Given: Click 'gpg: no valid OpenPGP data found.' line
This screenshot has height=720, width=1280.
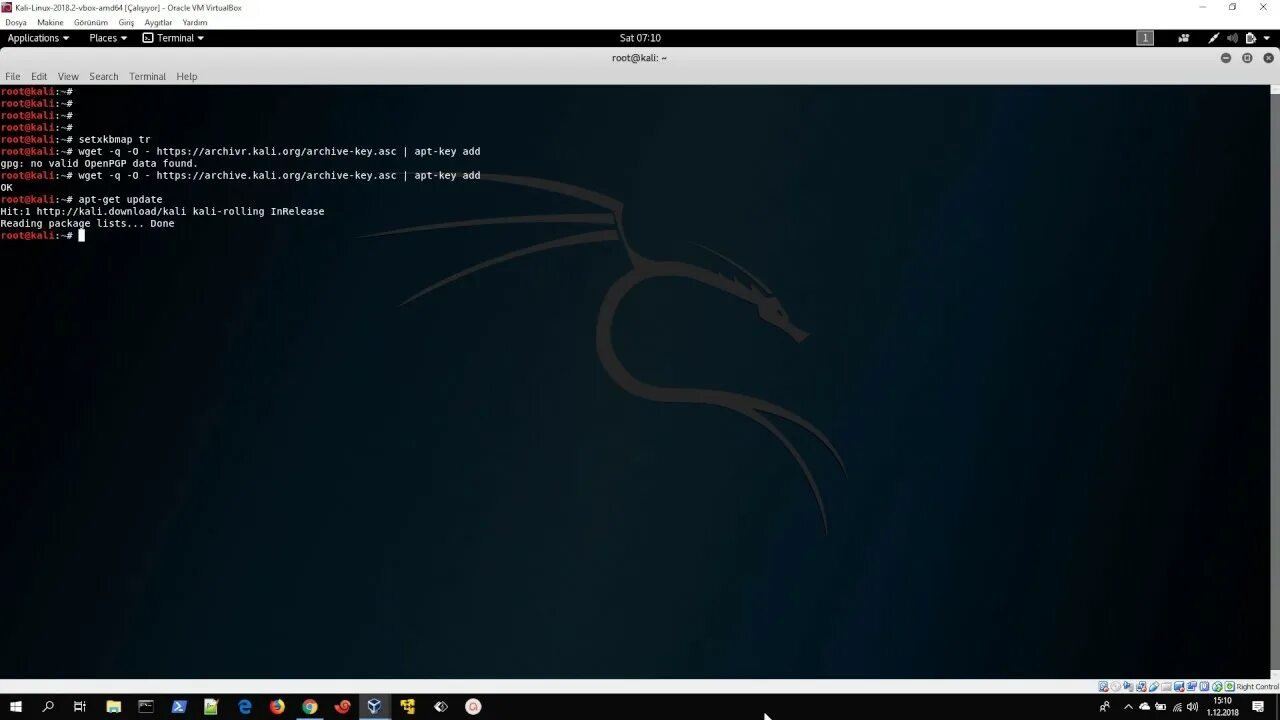Looking at the screenshot, I should 99,164.
